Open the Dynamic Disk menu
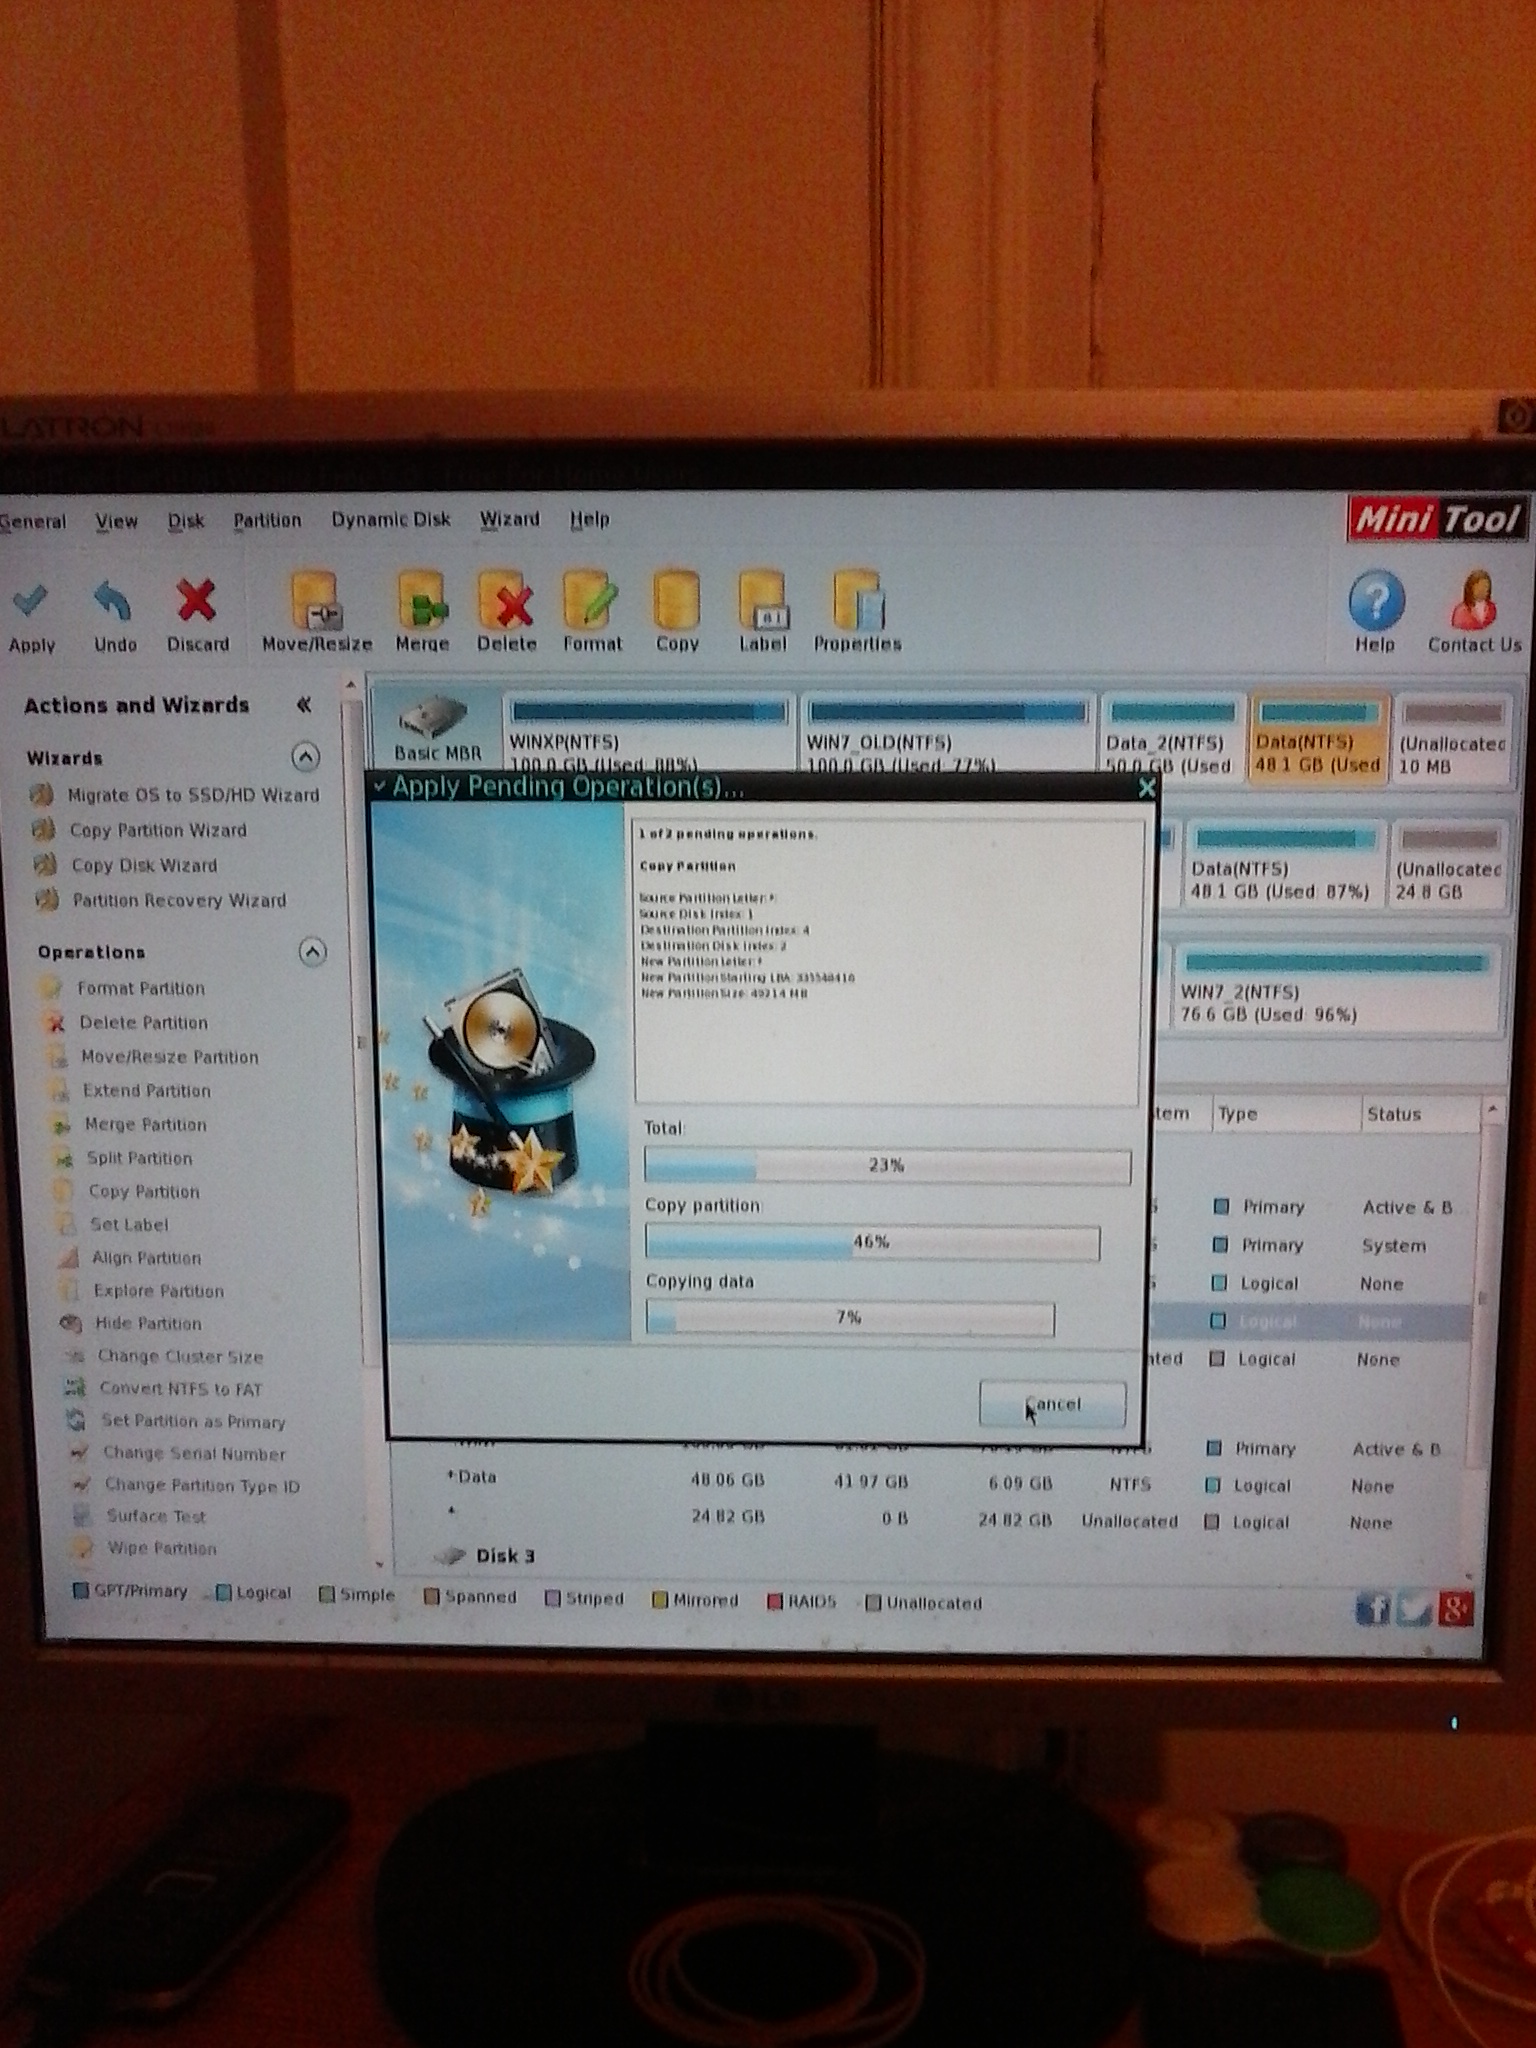Screen dimensions: 1536x2048 tap(391, 519)
